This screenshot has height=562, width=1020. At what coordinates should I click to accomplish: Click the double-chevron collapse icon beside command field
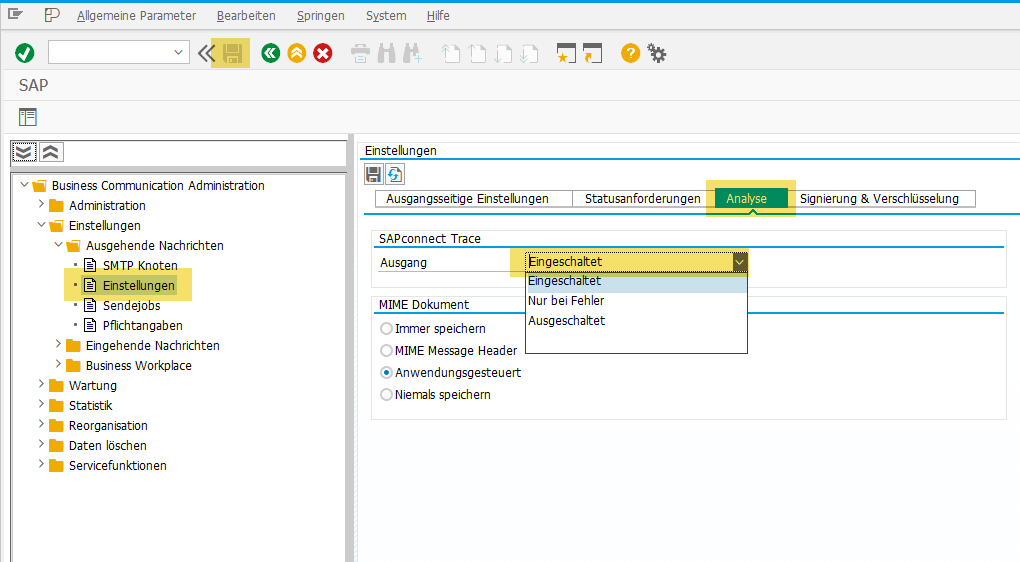click(x=206, y=53)
